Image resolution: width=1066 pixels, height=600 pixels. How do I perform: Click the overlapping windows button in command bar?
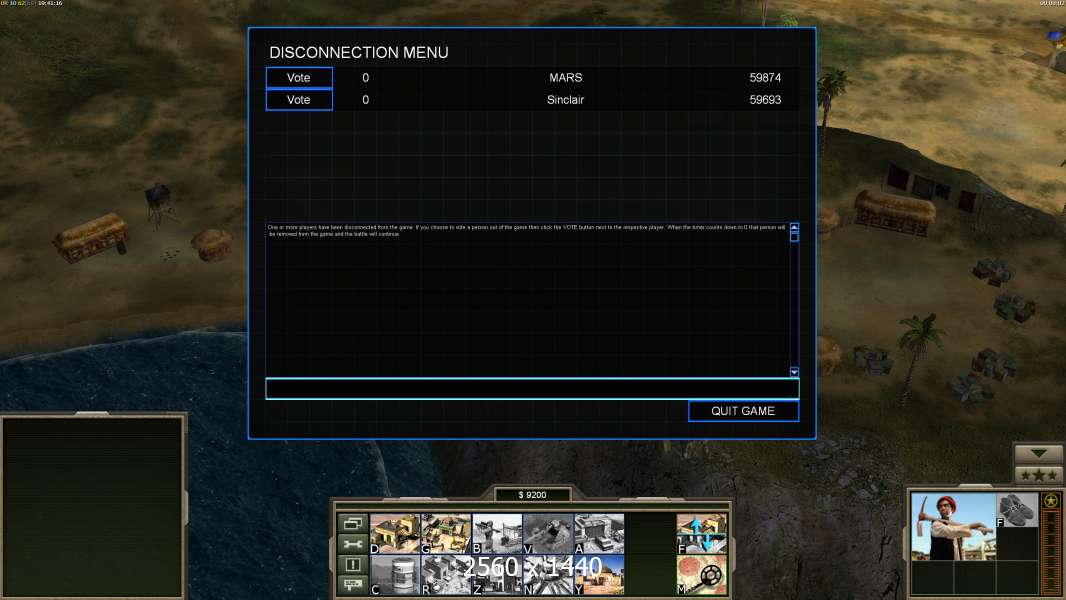click(353, 523)
